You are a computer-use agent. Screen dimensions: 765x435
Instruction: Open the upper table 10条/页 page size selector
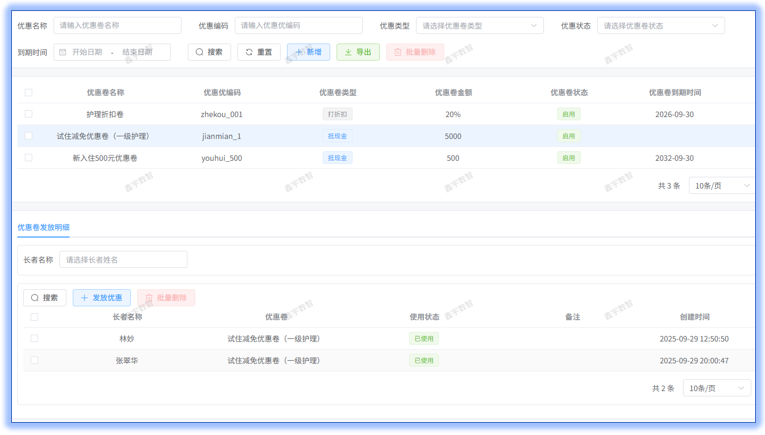(x=721, y=186)
